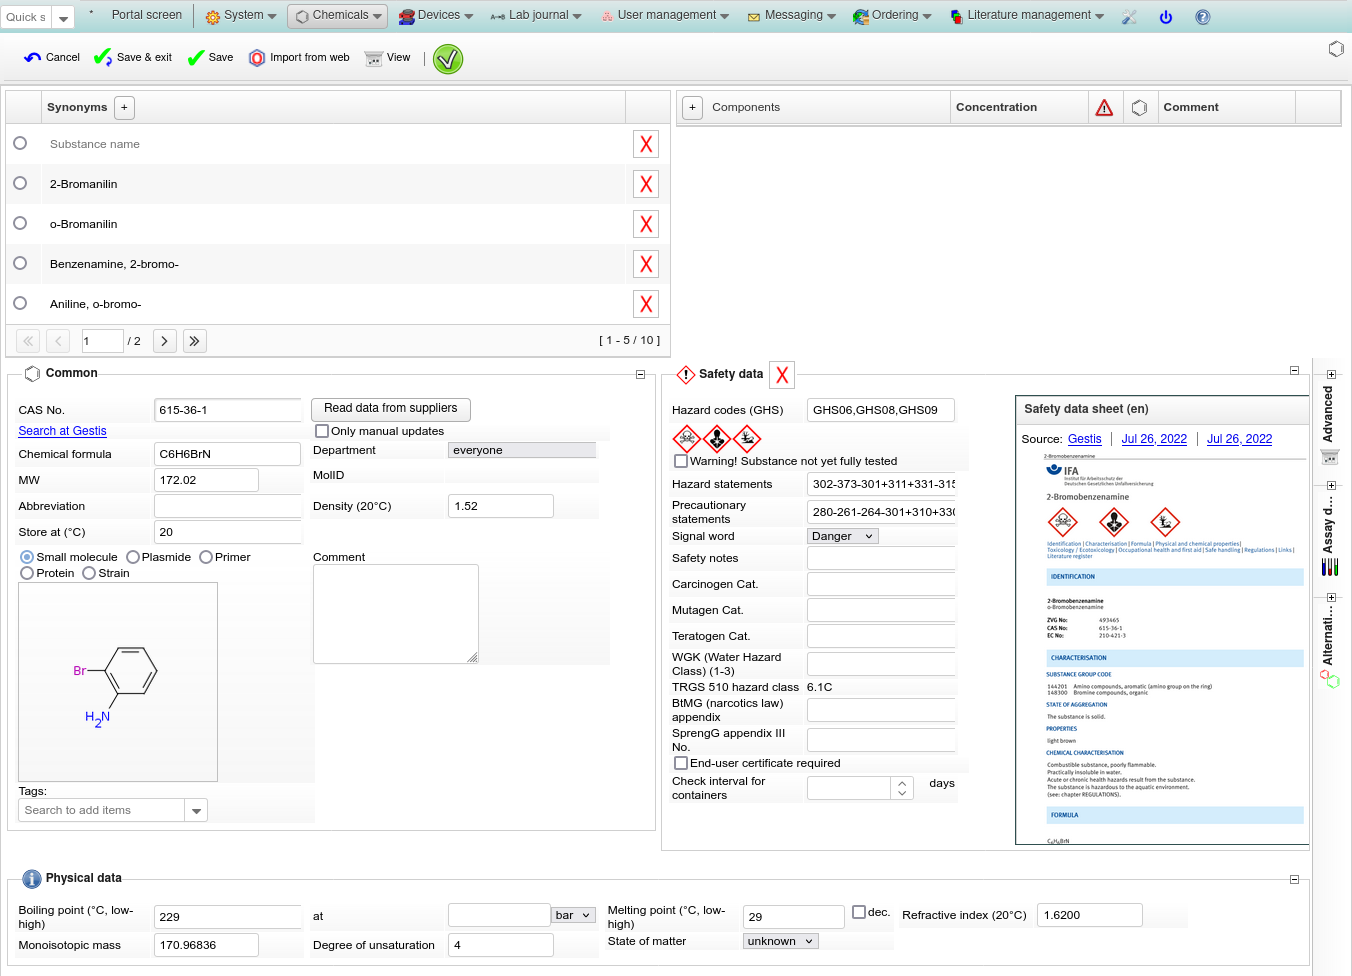1352x976 pixels.
Task: Click Import from web icon
Action: point(257,58)
